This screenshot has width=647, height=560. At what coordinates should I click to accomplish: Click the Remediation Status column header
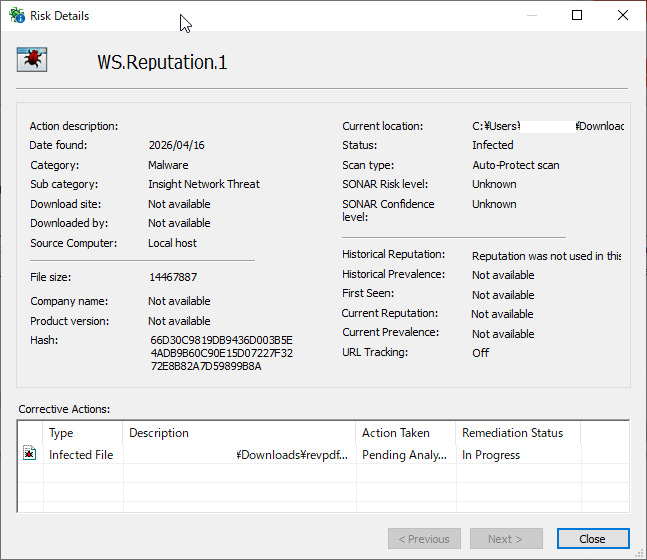518,432
